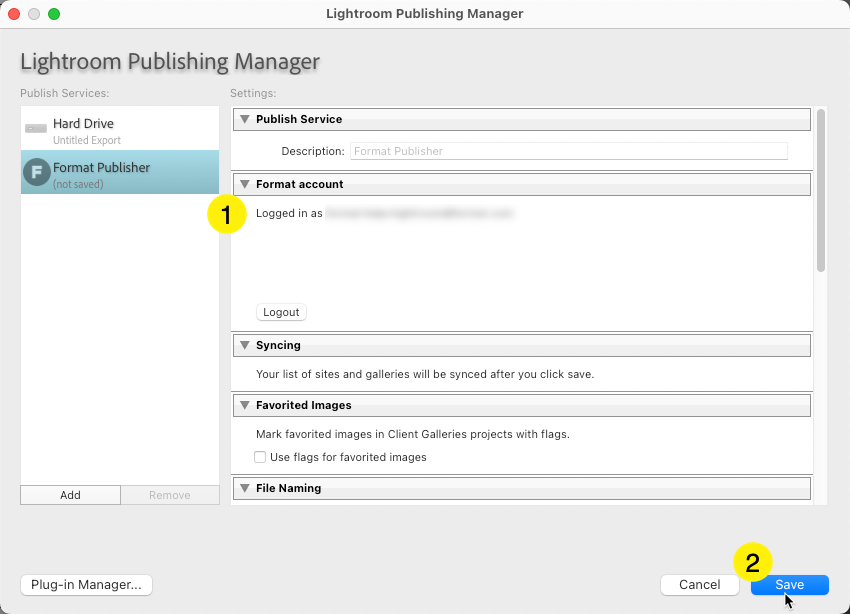The image size is (850, 614).
Task: Open the Plug-in Manager
Action: (x=86, y=585)
